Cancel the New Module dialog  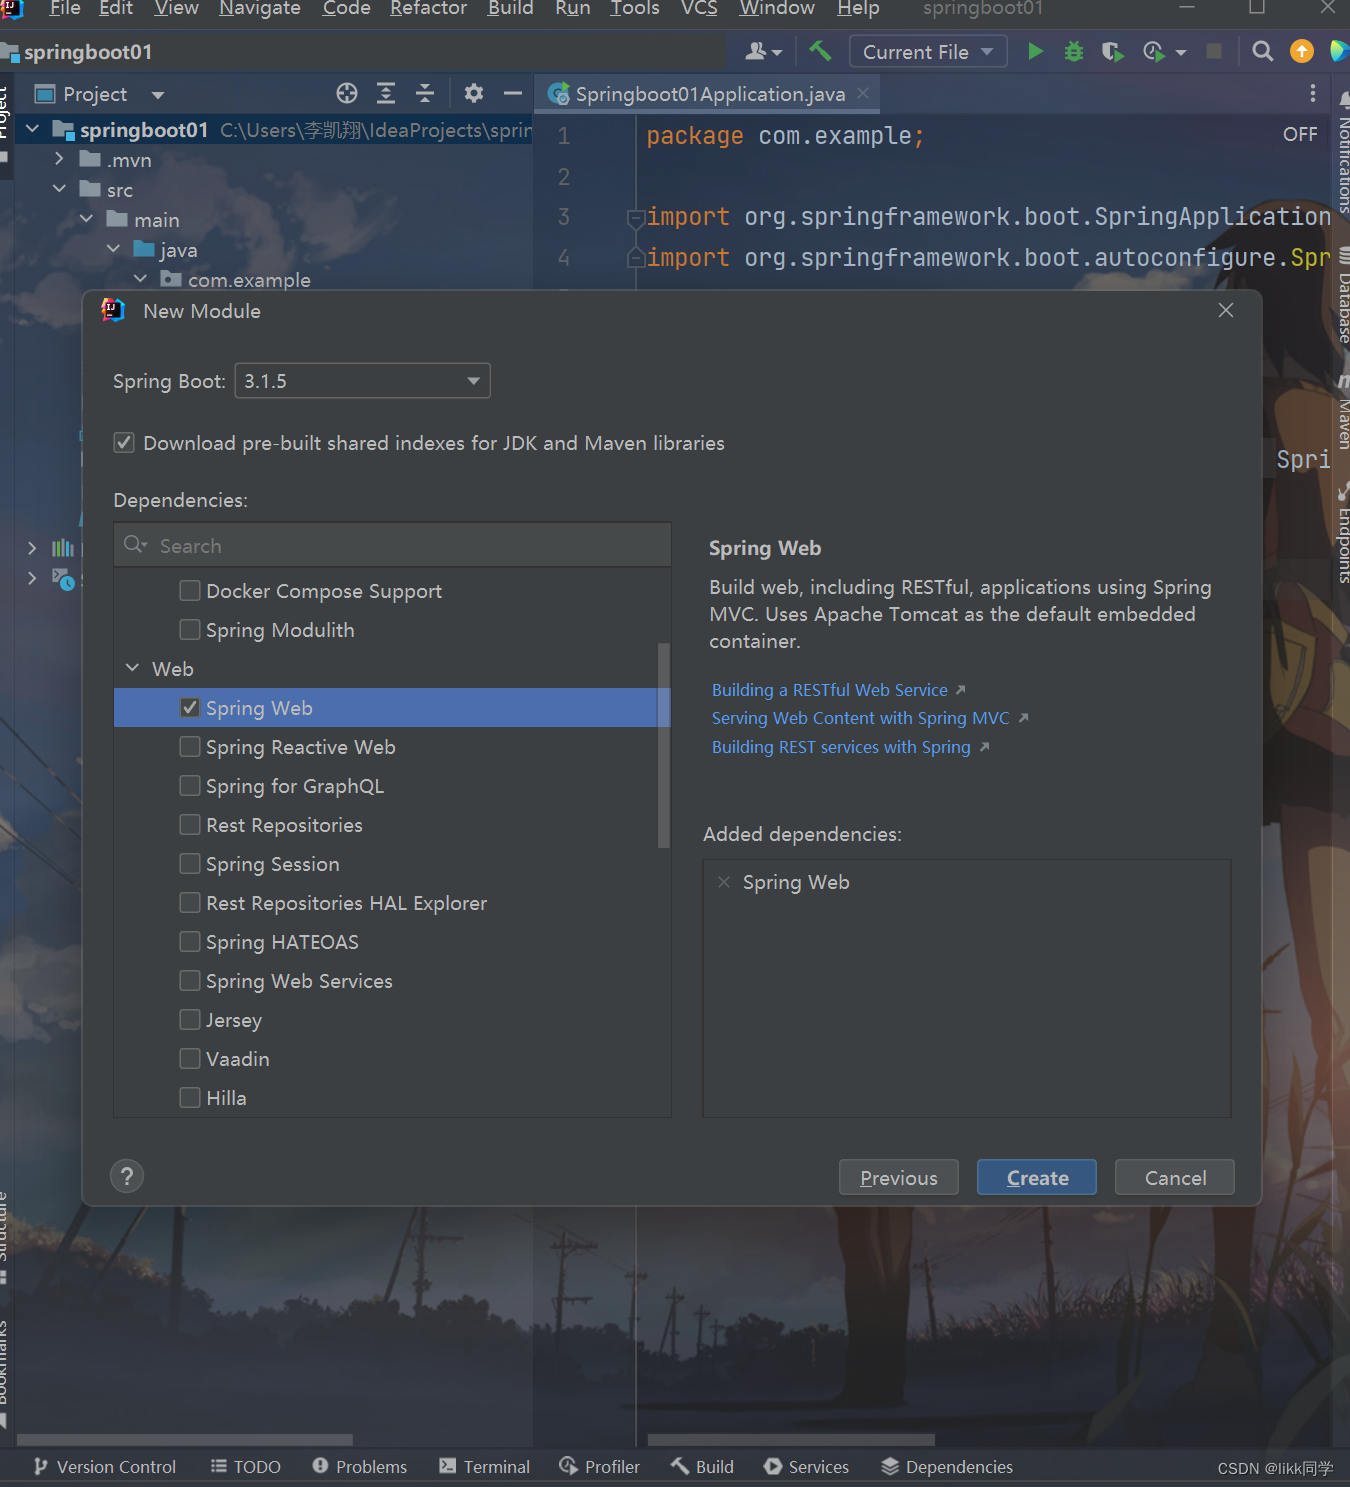1175,1177
